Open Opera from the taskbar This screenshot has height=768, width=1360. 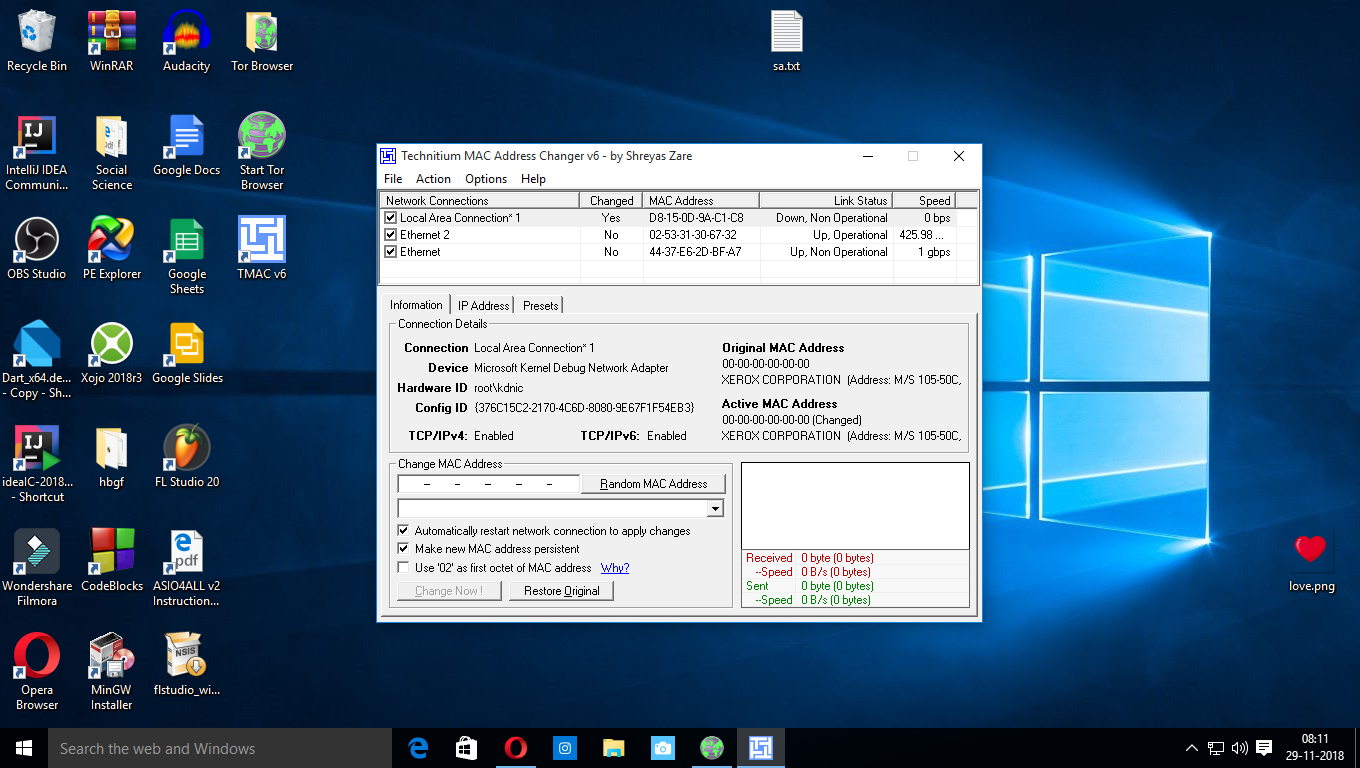pyautogui.click(x=515, y=748)
